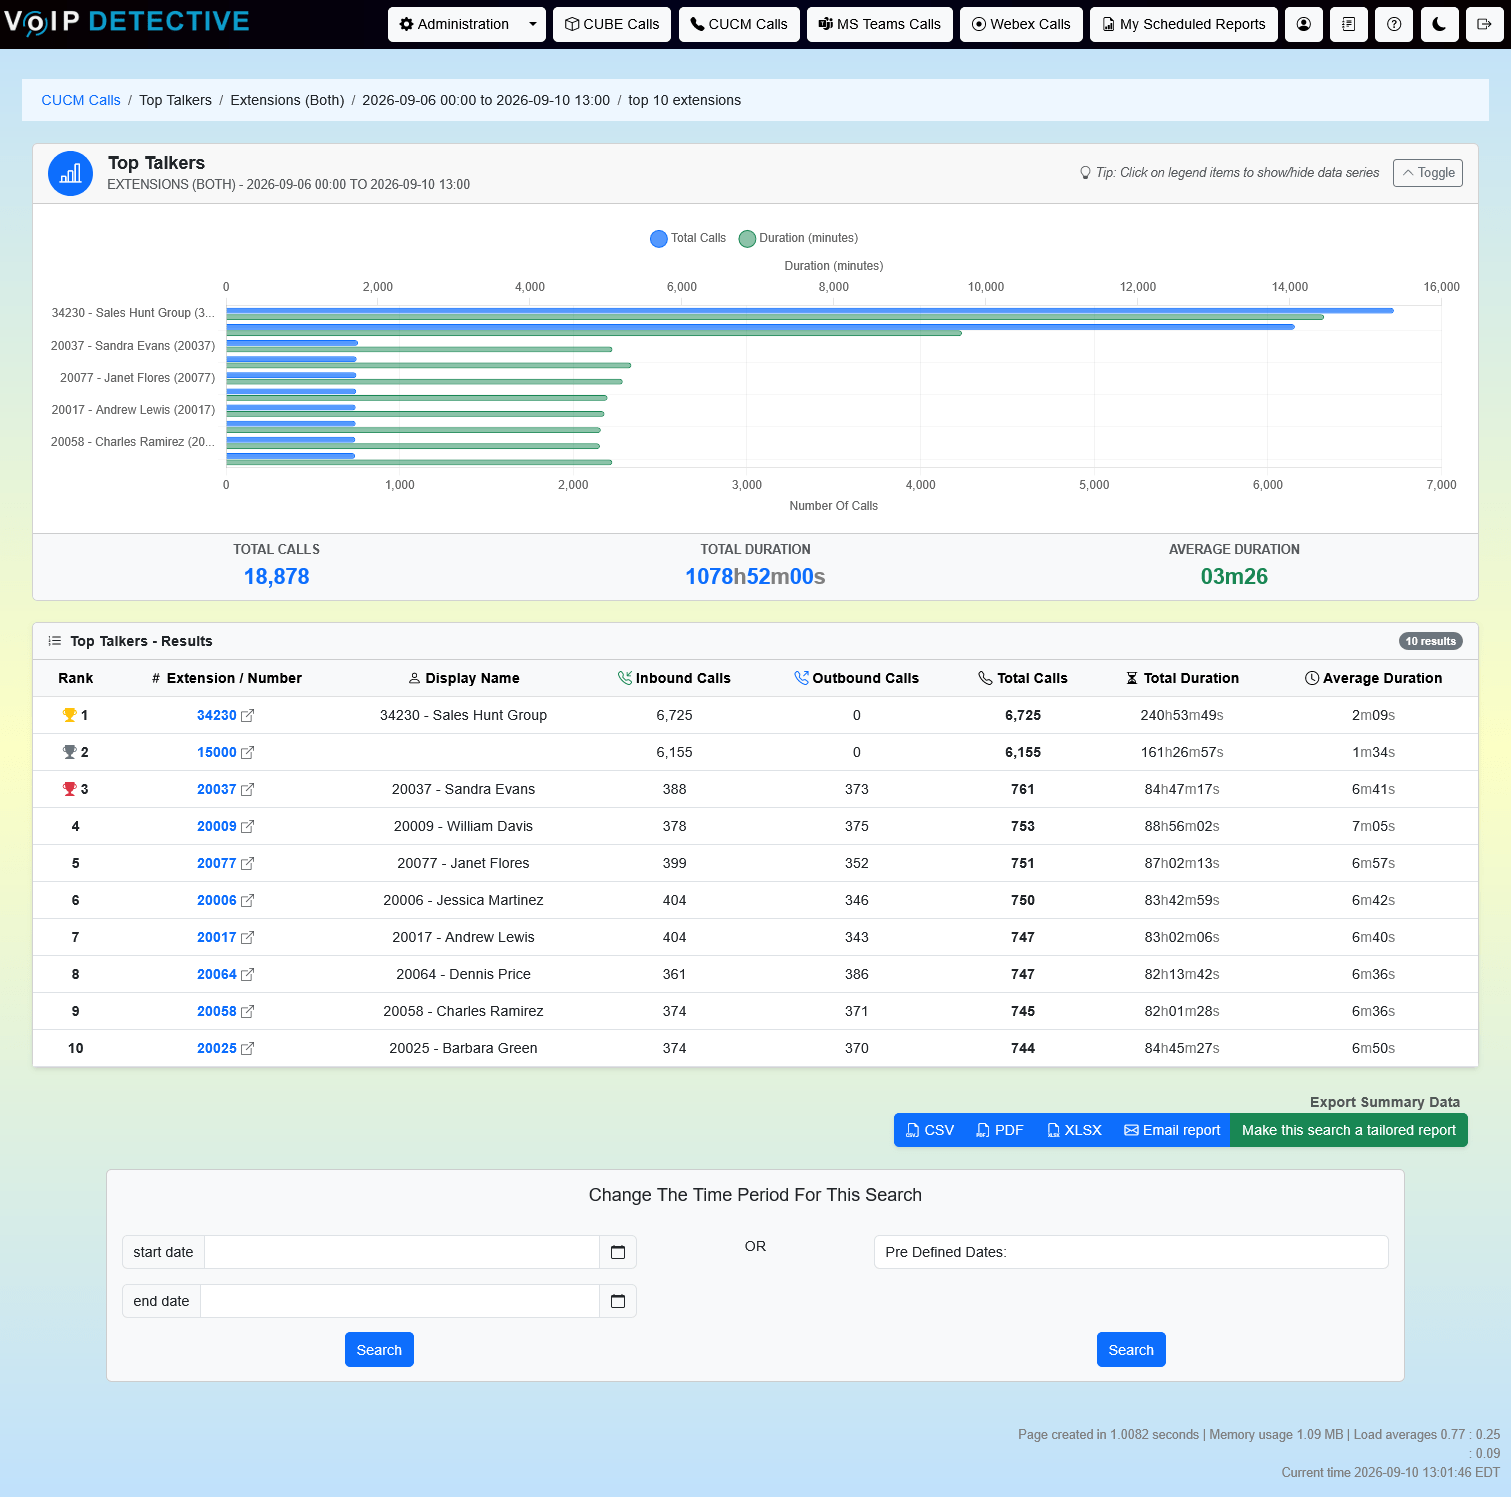Open extension 20064 link
This screenshot has height=1497, width=1511.
(x=217, y=974)
